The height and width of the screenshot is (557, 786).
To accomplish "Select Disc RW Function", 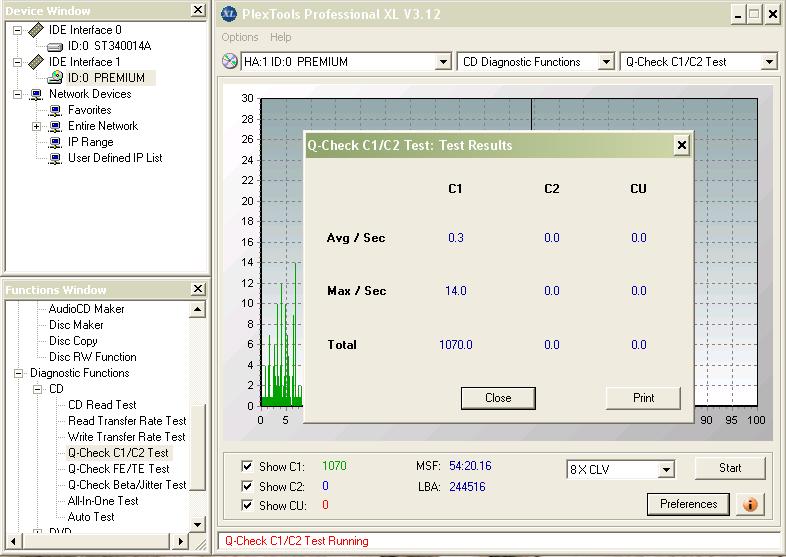I will point(93,357).
